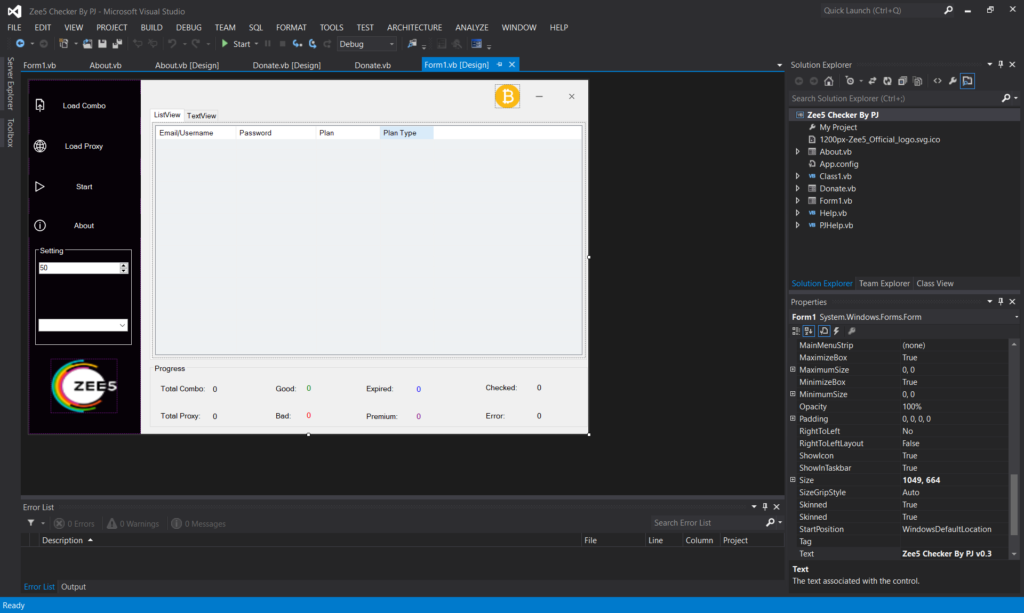
Task: Click the About info circle icon
Action: click(40, 225)
